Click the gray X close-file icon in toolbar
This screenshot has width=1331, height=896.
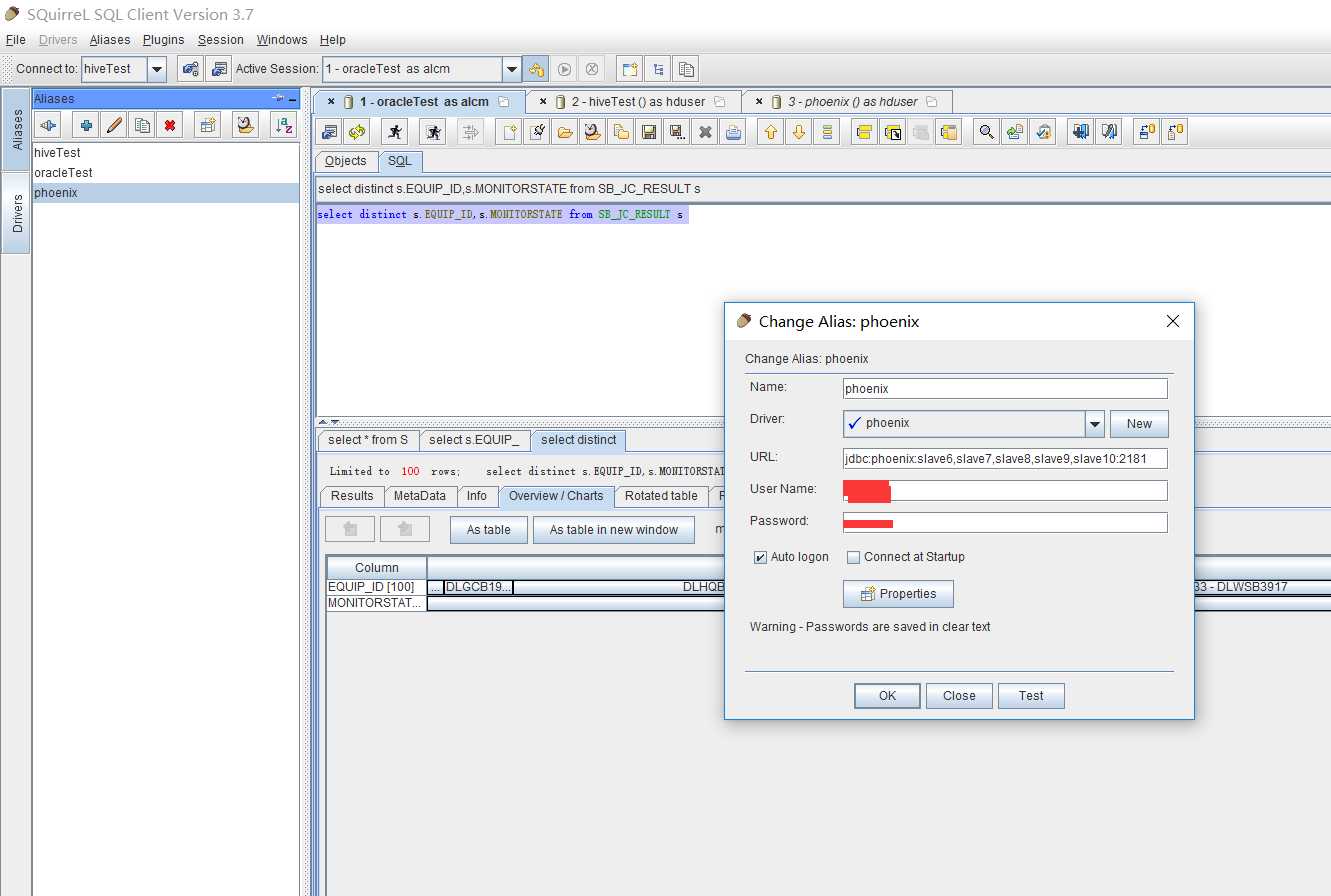pos(705,132)
